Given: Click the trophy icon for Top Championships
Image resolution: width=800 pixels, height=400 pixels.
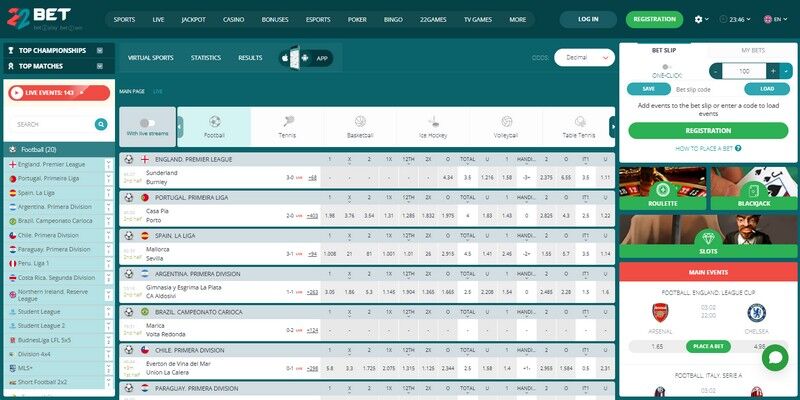Looking at the screenshot, I should [x=11, y=51].
